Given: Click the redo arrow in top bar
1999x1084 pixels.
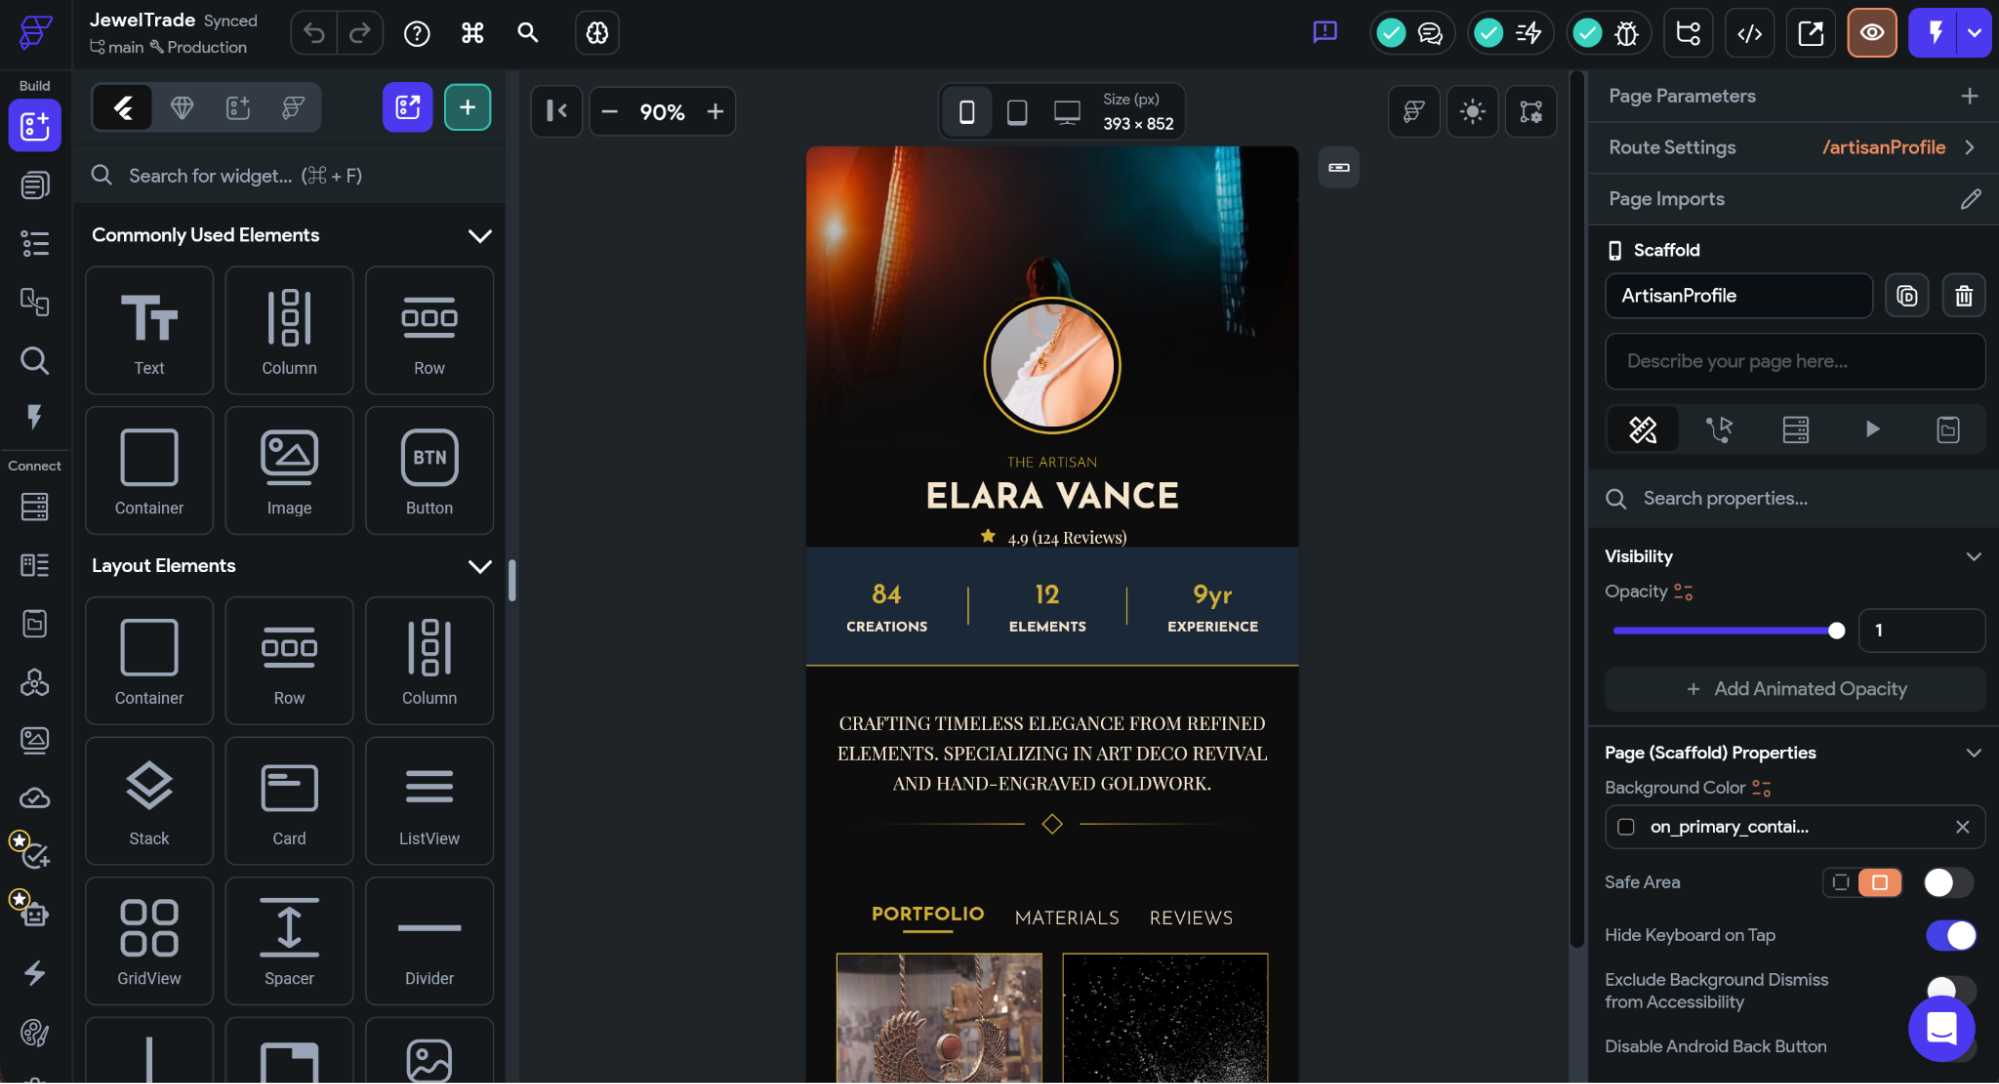Looking at the screenshot, I should tap(360, 33).
